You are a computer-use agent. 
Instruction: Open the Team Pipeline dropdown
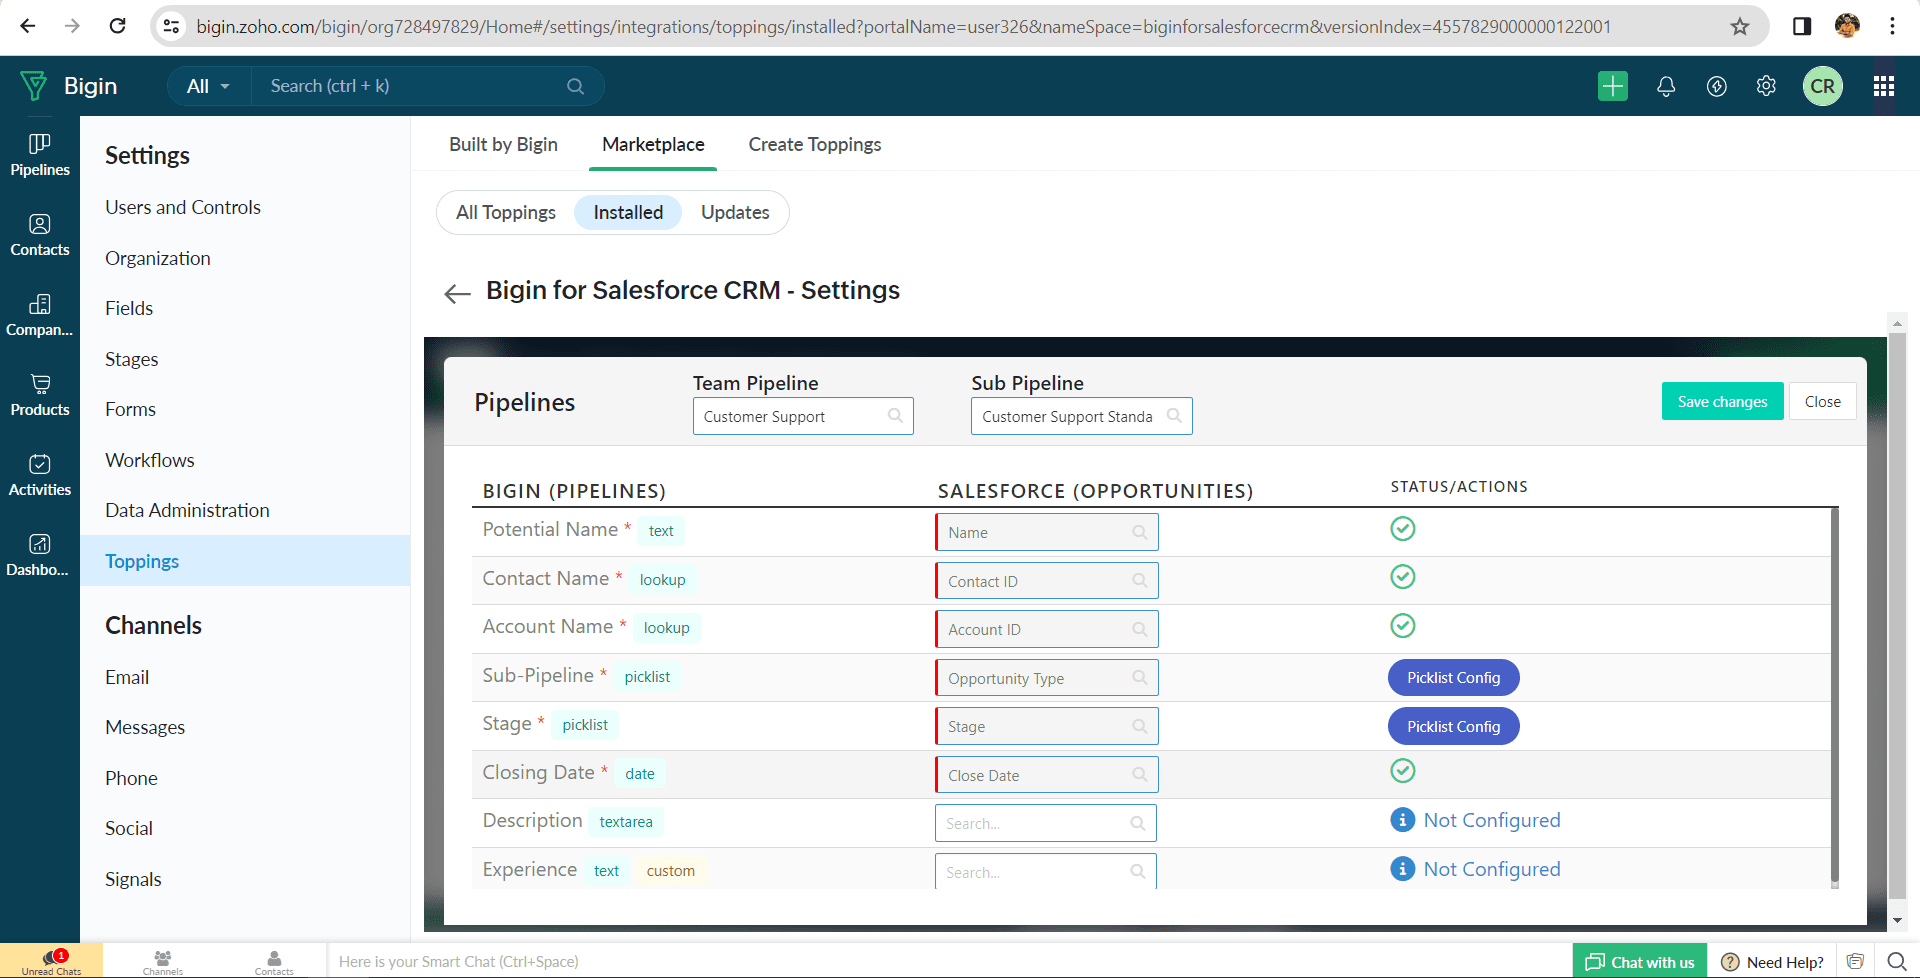coord(802,416)
